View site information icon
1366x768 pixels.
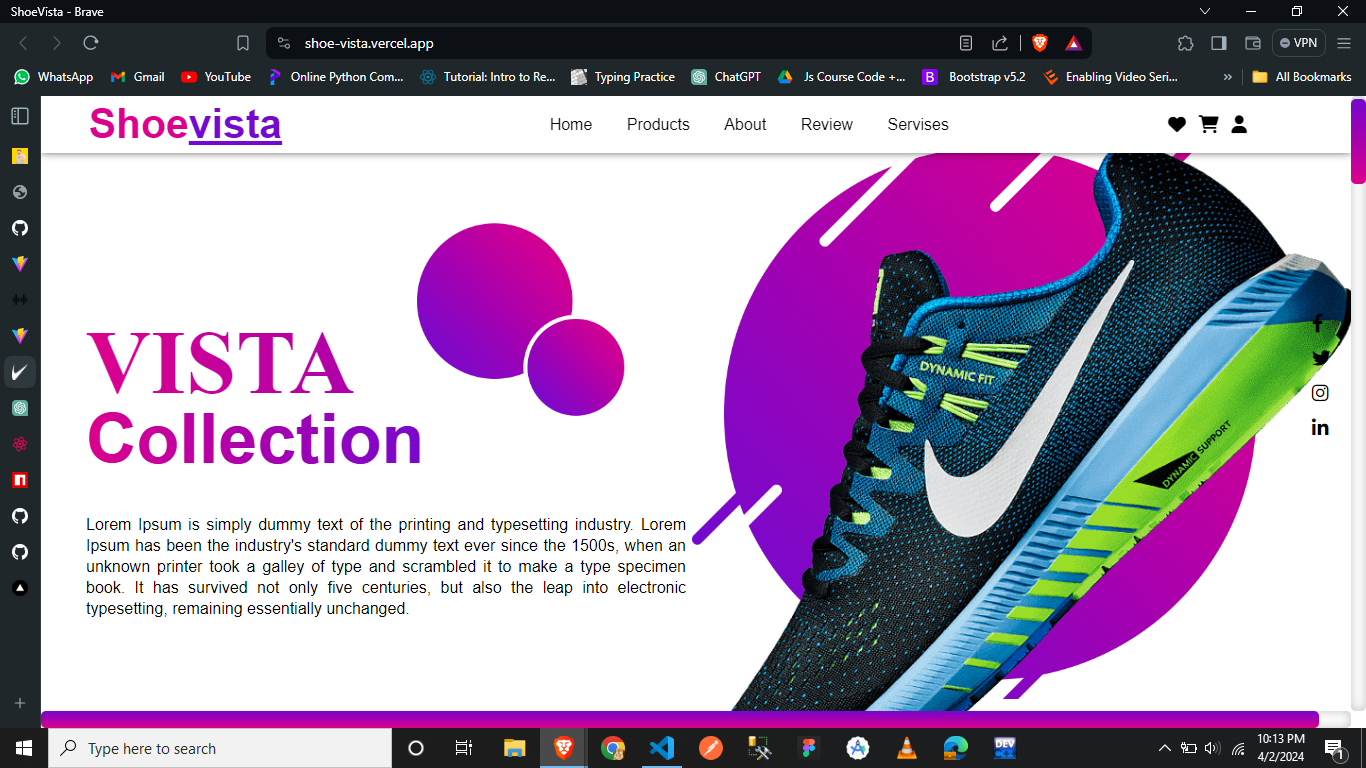coord(284,43)
